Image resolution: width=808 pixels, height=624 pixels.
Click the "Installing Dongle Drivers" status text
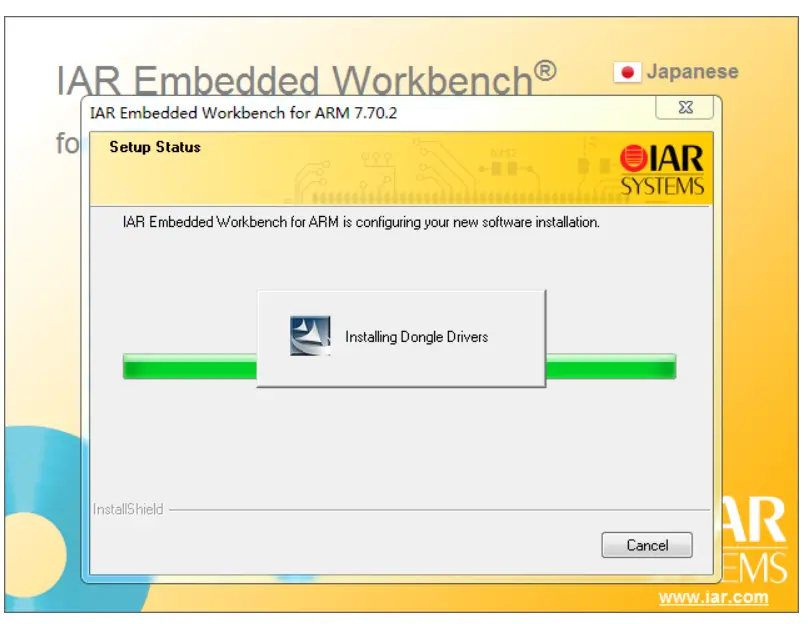coord(416,337)
